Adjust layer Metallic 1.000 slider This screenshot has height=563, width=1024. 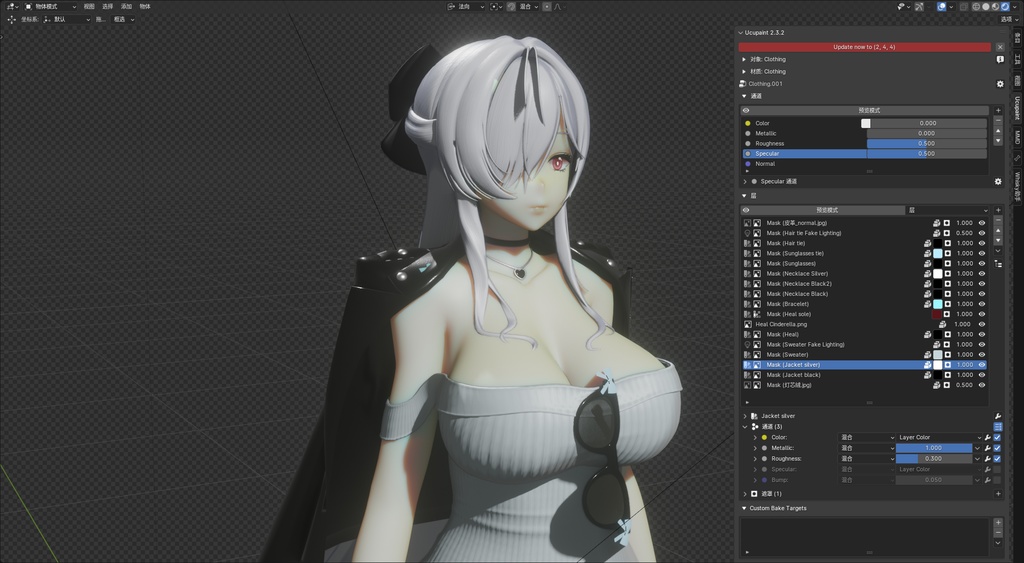934,448
